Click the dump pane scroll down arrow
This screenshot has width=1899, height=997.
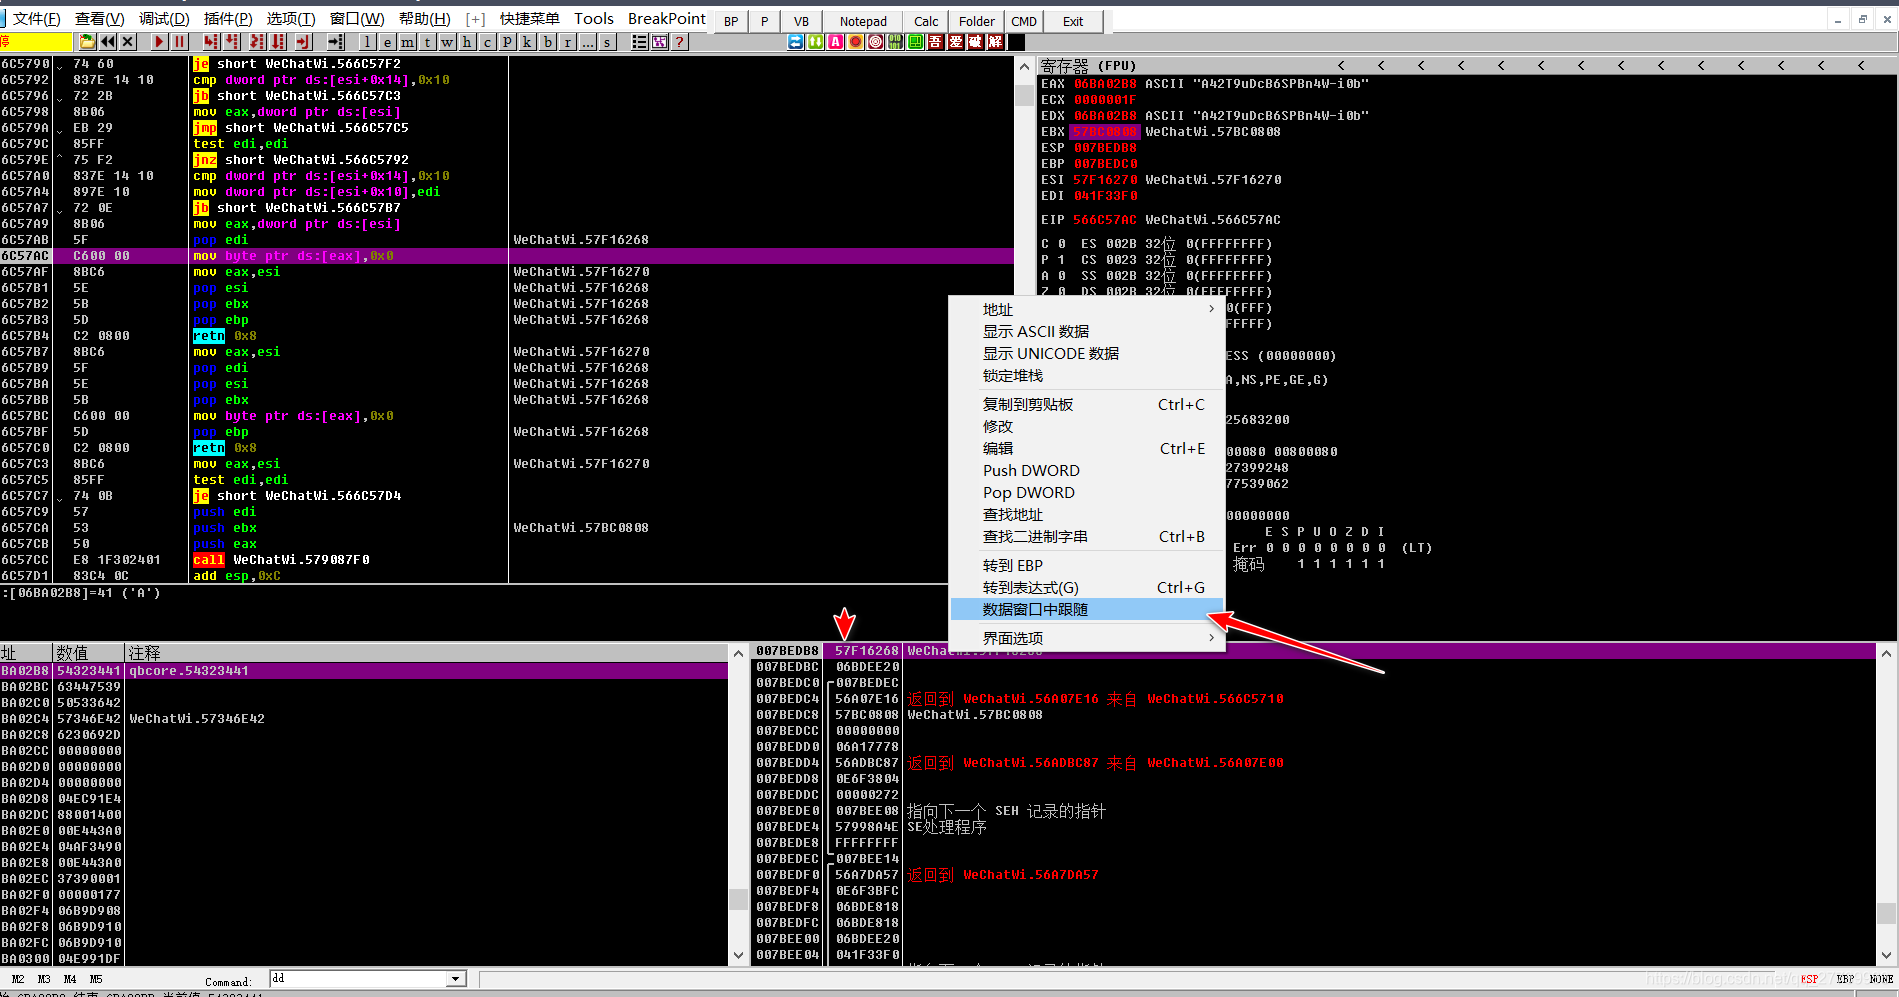[x=739, y=956]
